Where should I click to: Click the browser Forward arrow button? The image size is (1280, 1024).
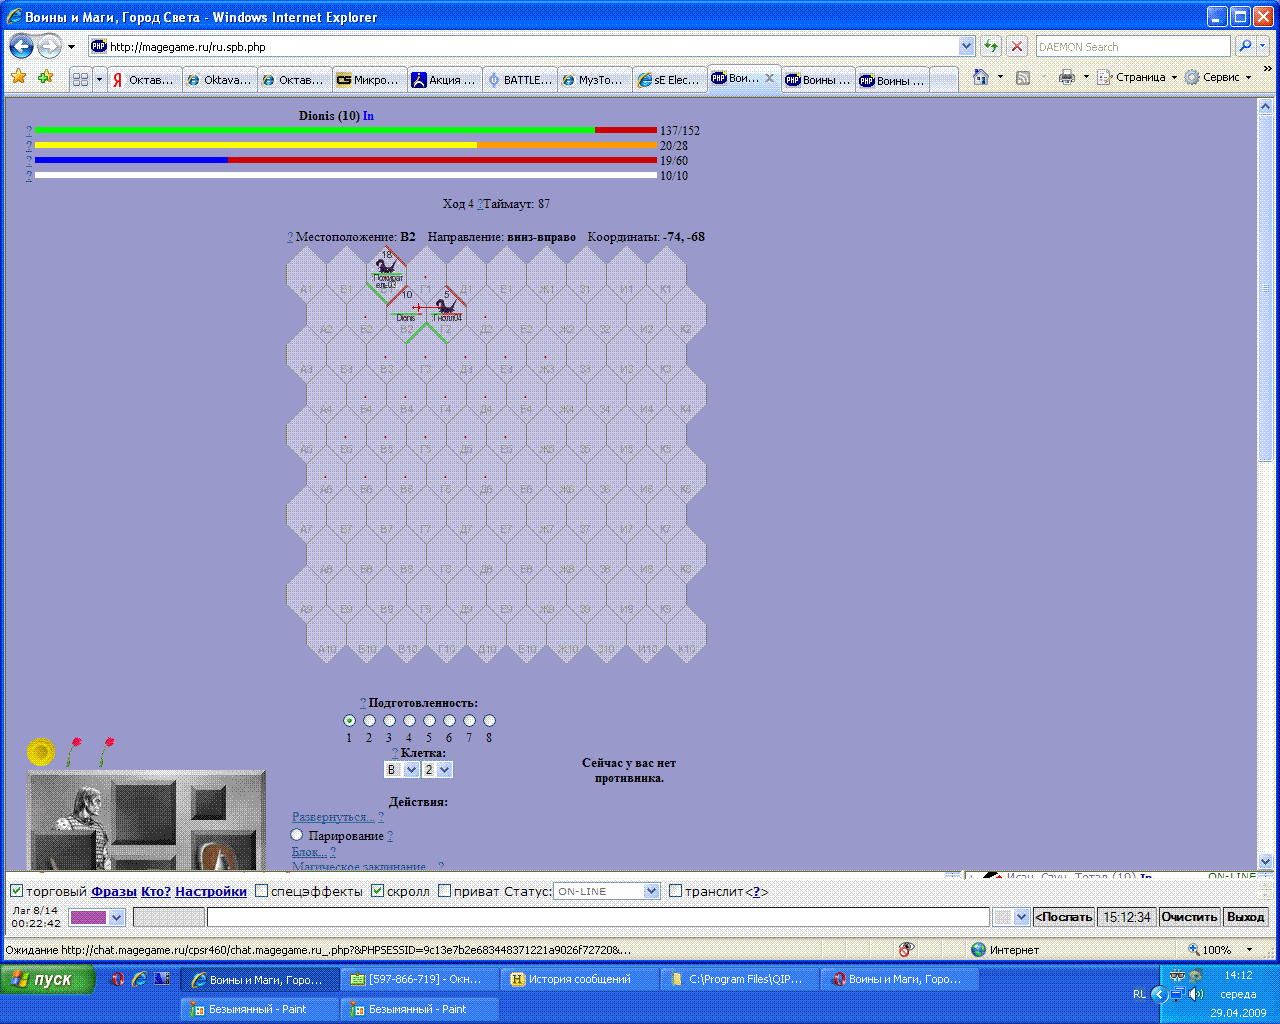[49, 46]
